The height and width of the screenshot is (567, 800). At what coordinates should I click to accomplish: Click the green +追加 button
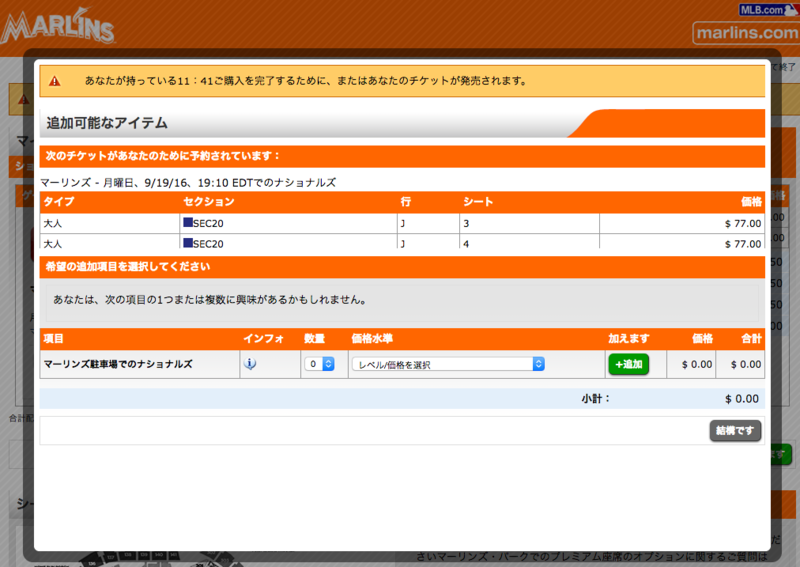[629, 364]
